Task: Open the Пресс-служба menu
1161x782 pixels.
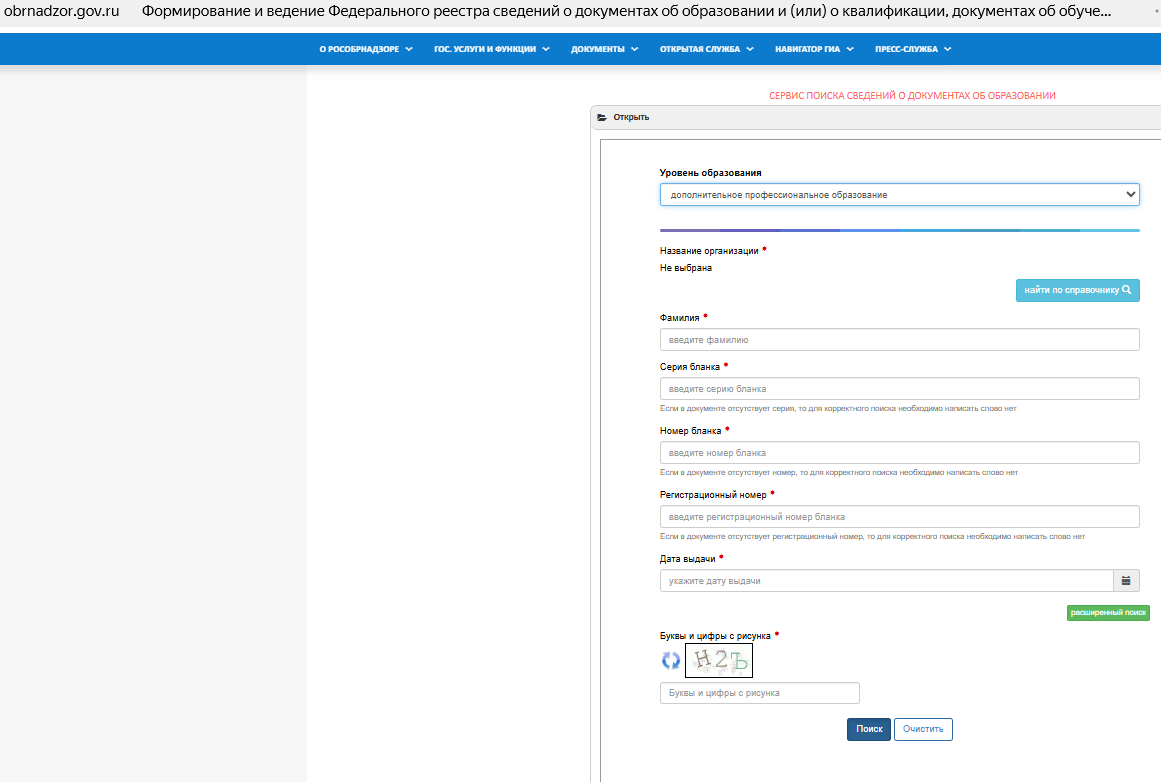Action: coord(913,49)
